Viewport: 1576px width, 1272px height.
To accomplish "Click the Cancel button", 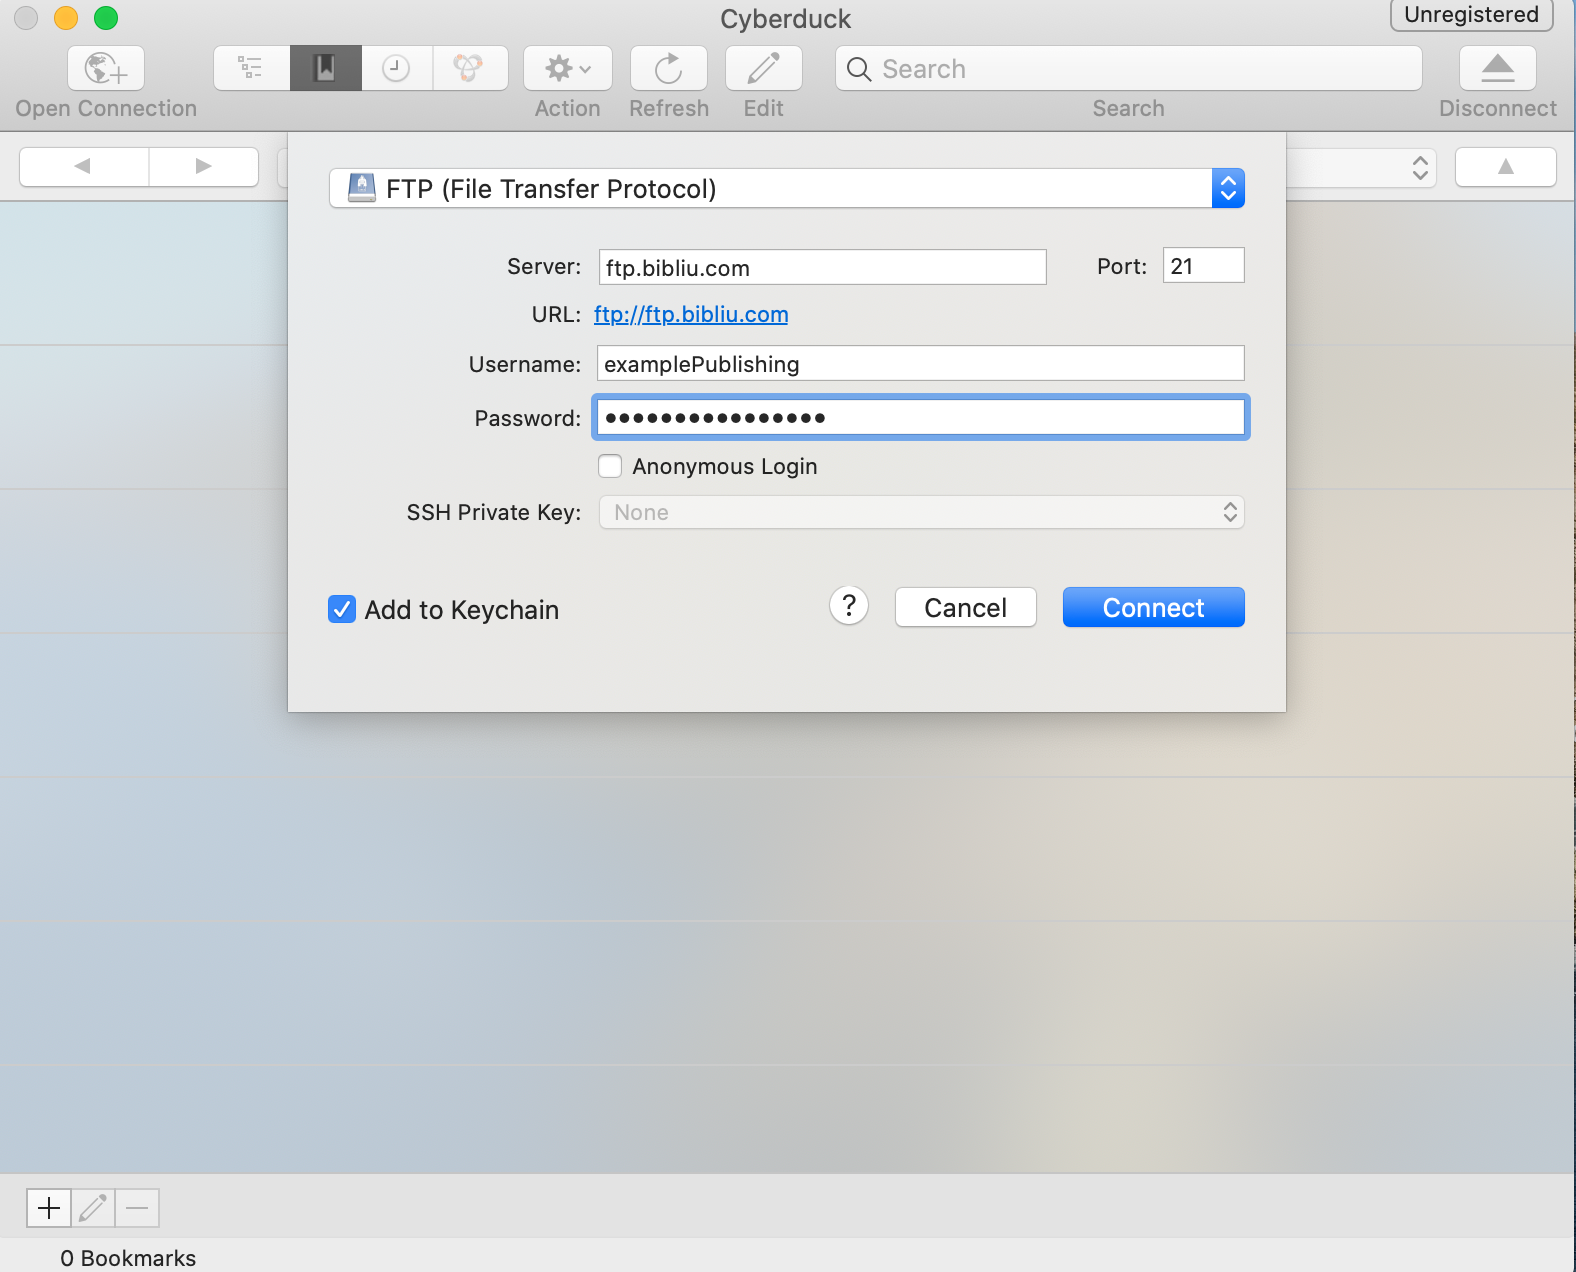I will point(965,607).
